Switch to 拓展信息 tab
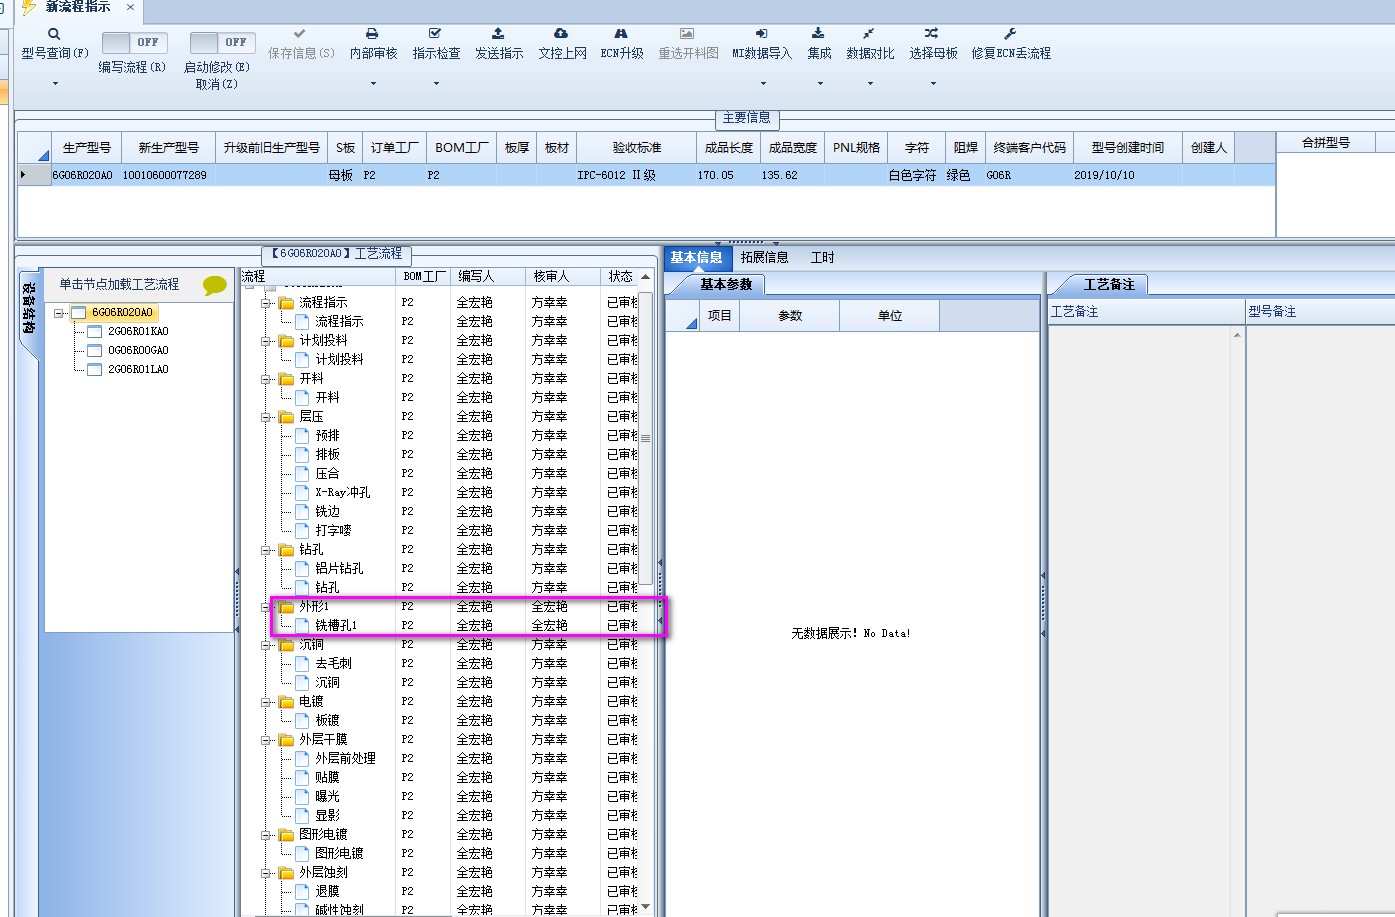This screenshot has height=917, width=1395. pyautogui.click(x=764, y=257)
